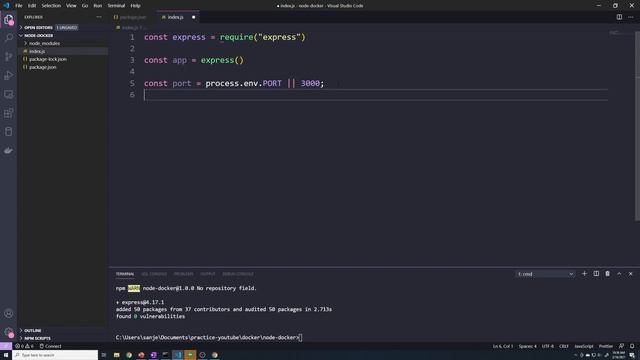Split the terminal pane
This screenshot has width=640, height=360.
pyautogui.click(x=596, y=273)
